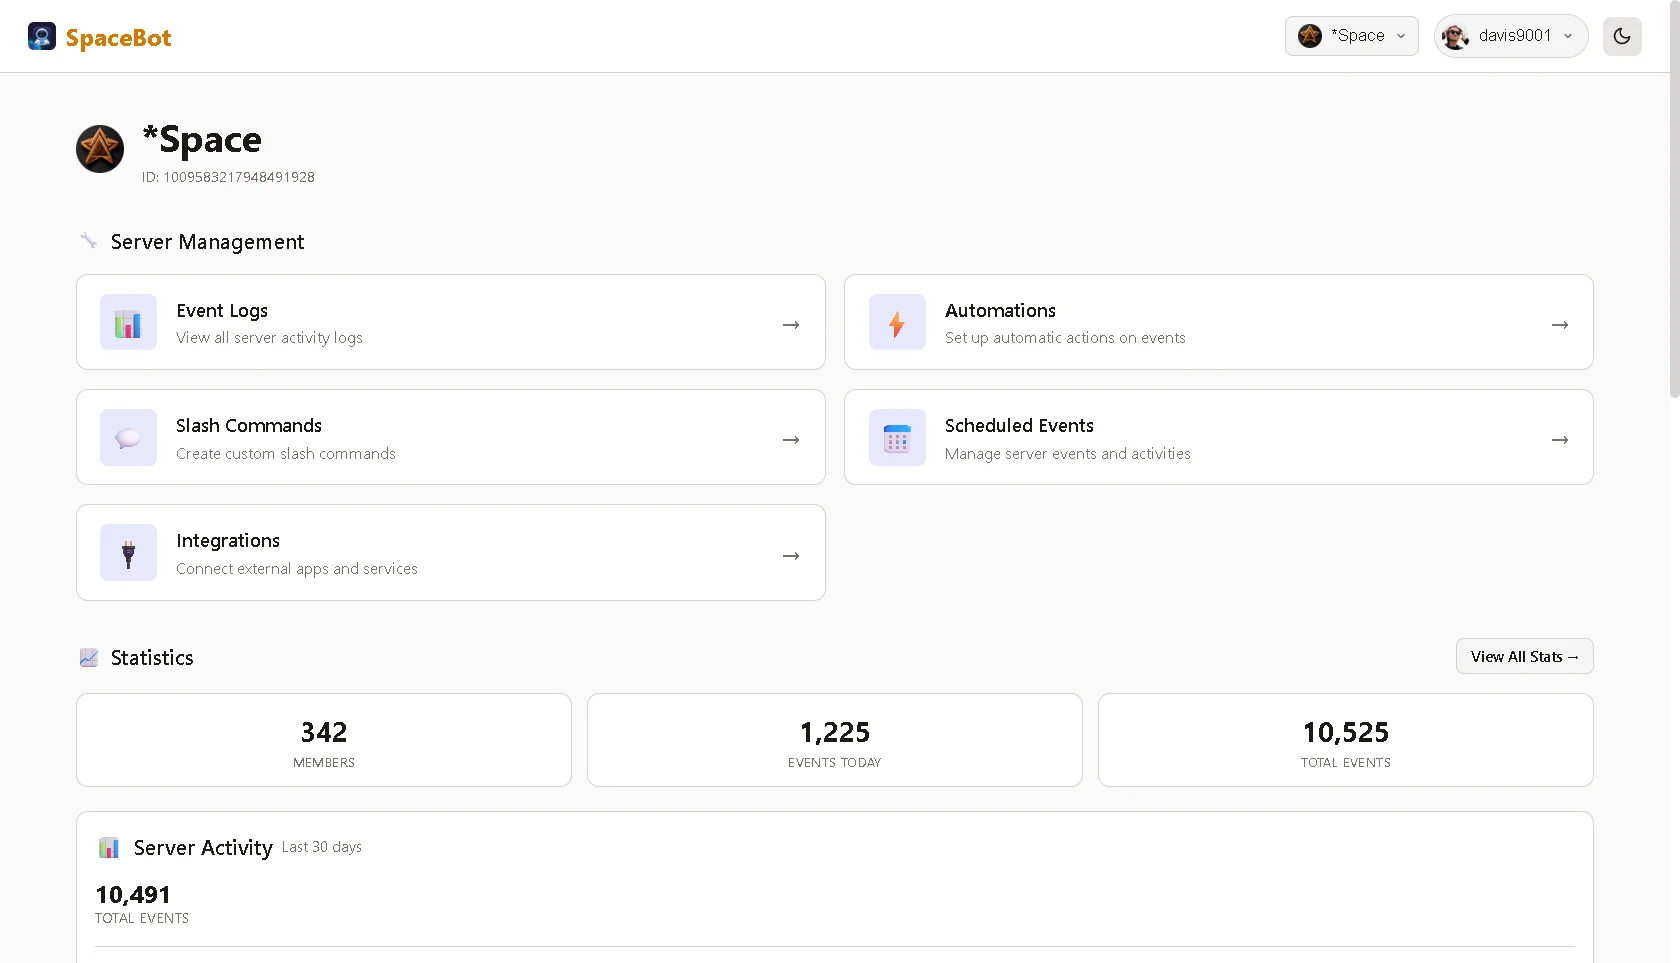This screenshot has width=1680, height=963.
Task: Click the Server Activity panel icon
Action: (109, 847)
